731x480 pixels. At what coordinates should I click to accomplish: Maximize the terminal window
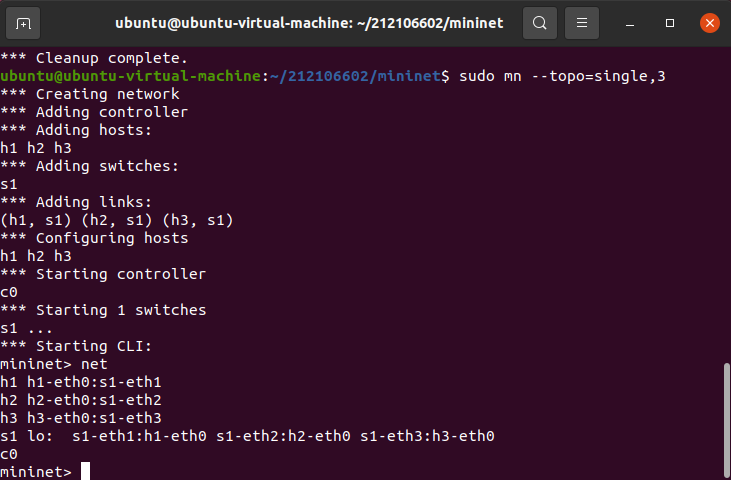(670, 23)
